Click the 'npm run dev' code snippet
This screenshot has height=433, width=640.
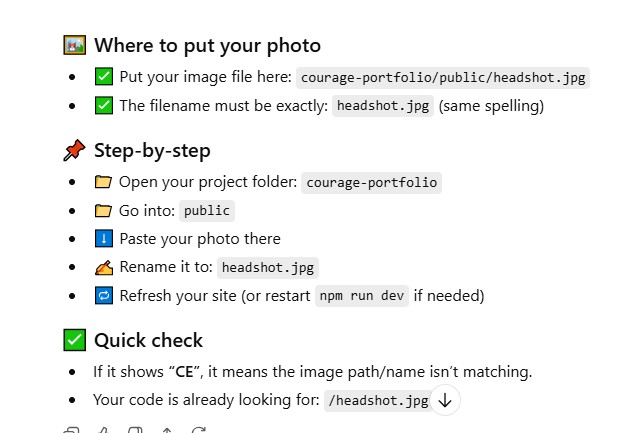point(362,296)
